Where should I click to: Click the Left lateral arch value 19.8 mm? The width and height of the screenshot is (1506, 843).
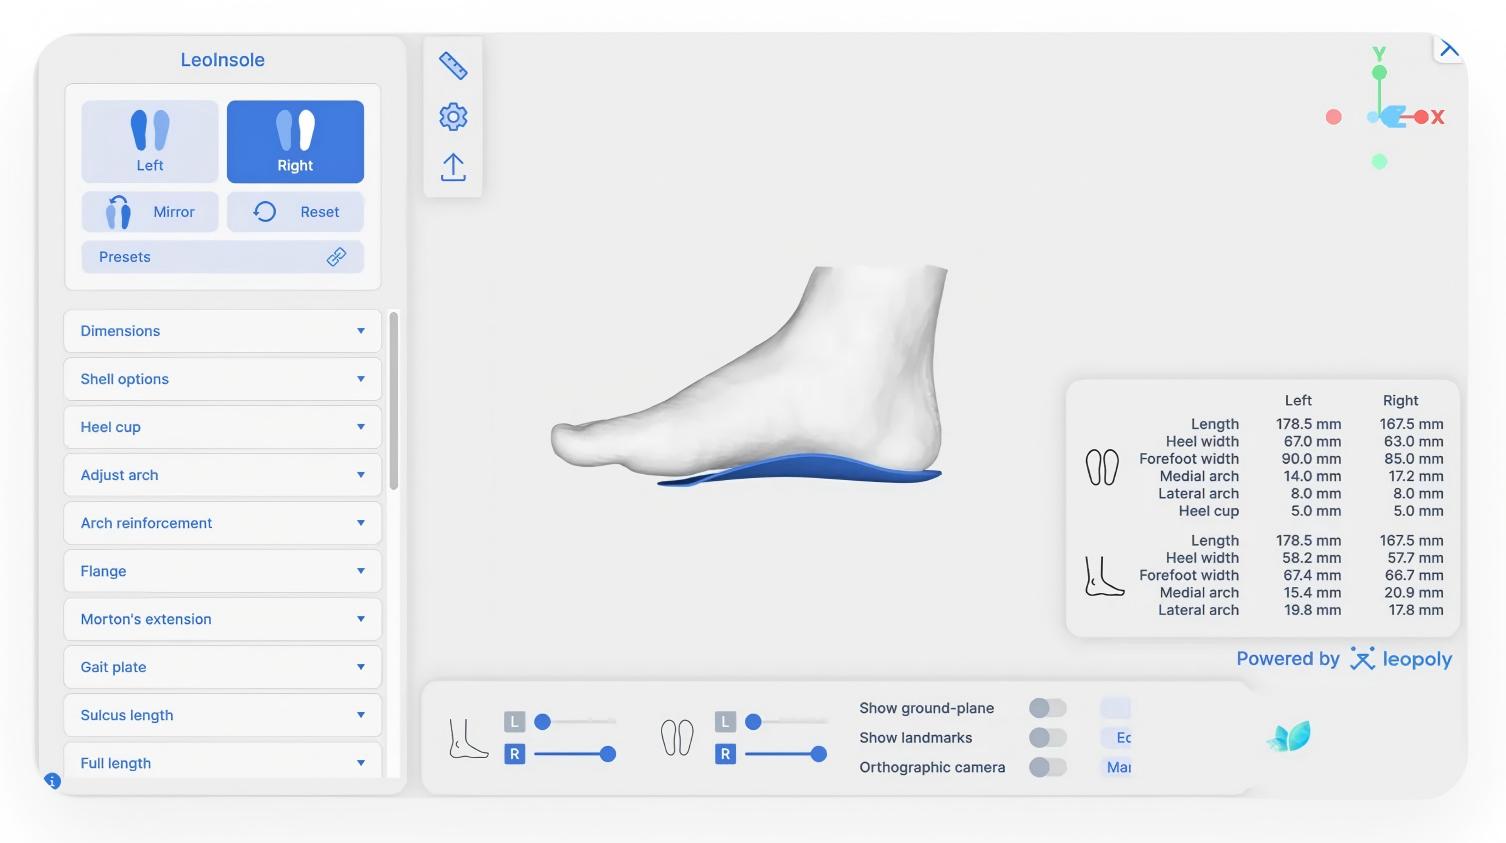click(x=1312, y=610)
